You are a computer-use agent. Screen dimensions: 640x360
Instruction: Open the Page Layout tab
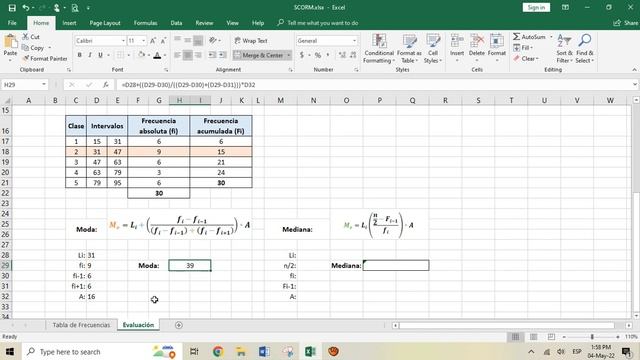pos(105,23)
